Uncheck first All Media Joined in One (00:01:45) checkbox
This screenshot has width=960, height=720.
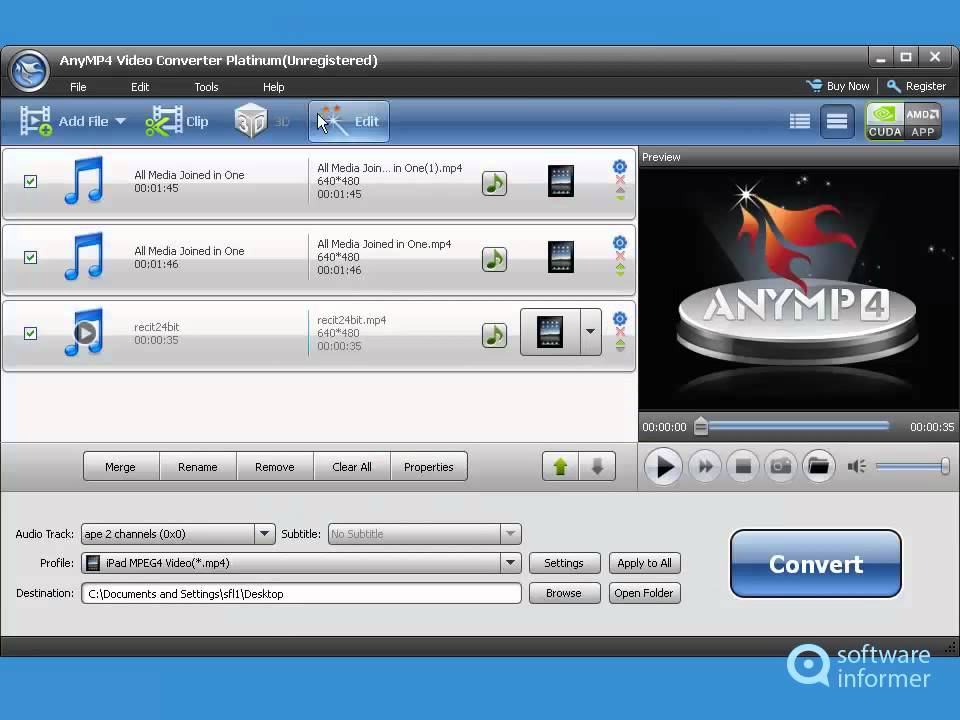30,181
